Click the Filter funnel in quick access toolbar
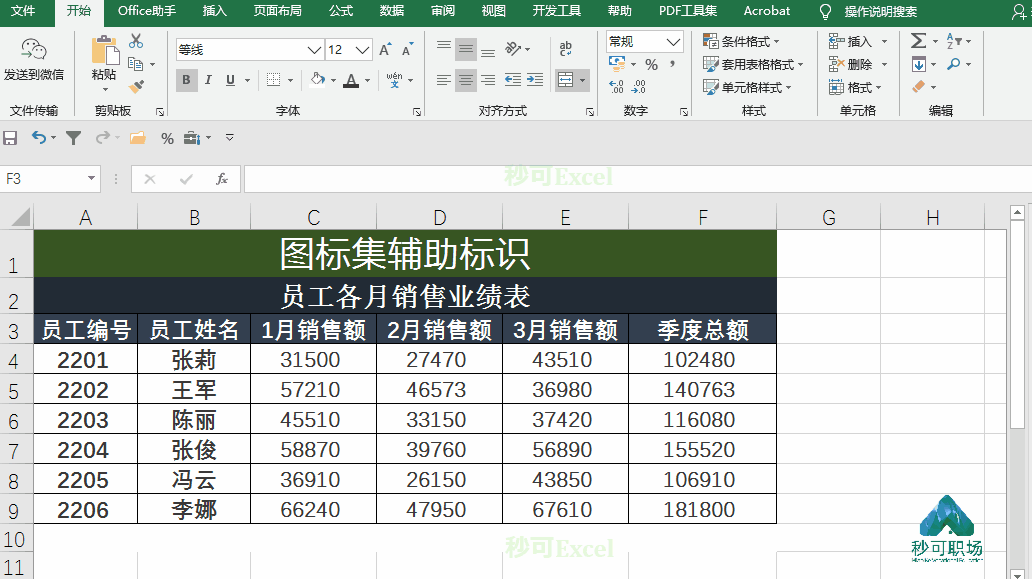This screenshot has height=579, width=1032. tap(74, 138)
